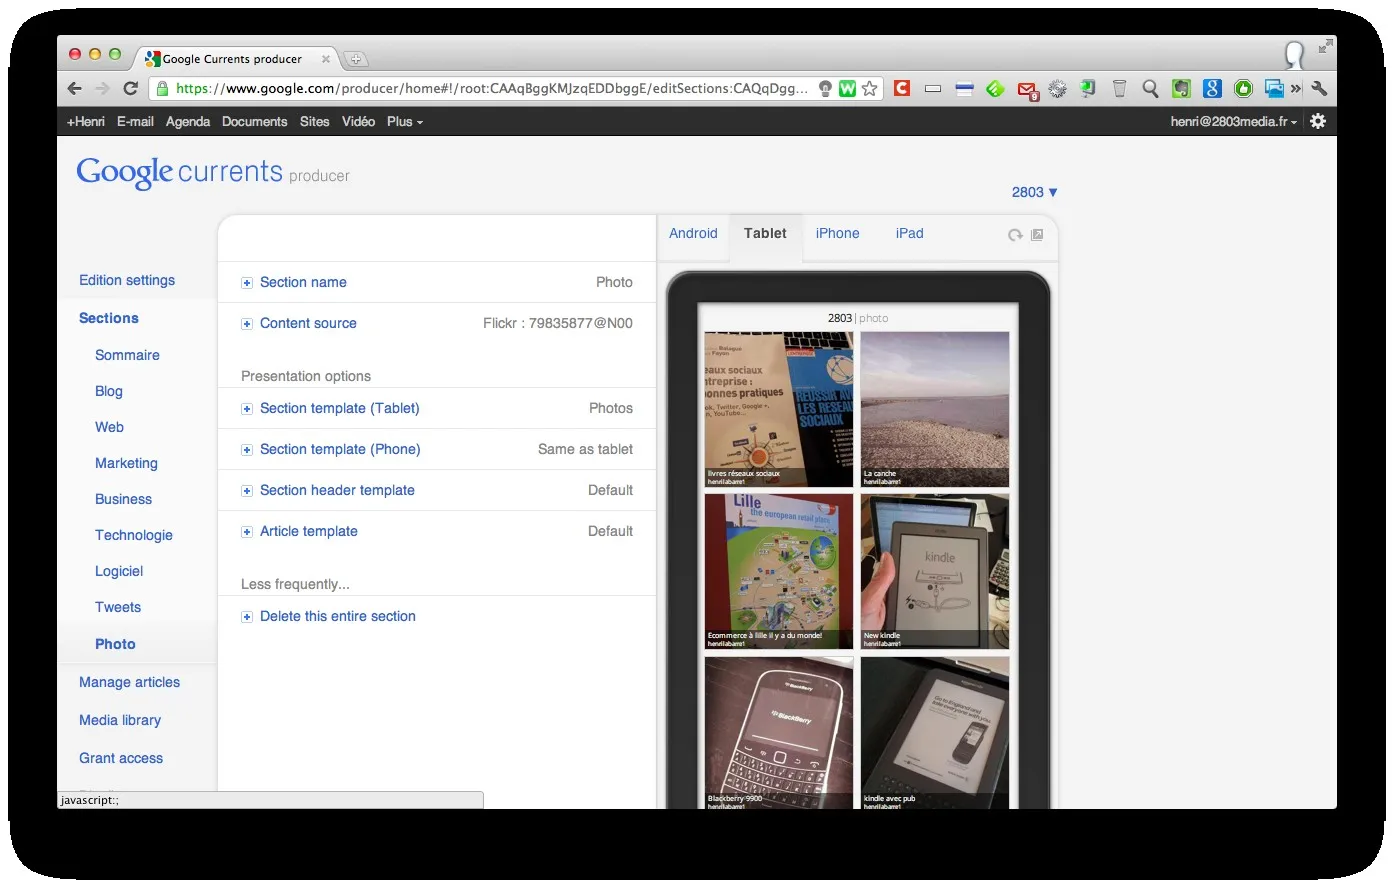The width and height of the screenshot is (1394, 888).
Task: Open a new browser tab
Action: tap(355, 59)
